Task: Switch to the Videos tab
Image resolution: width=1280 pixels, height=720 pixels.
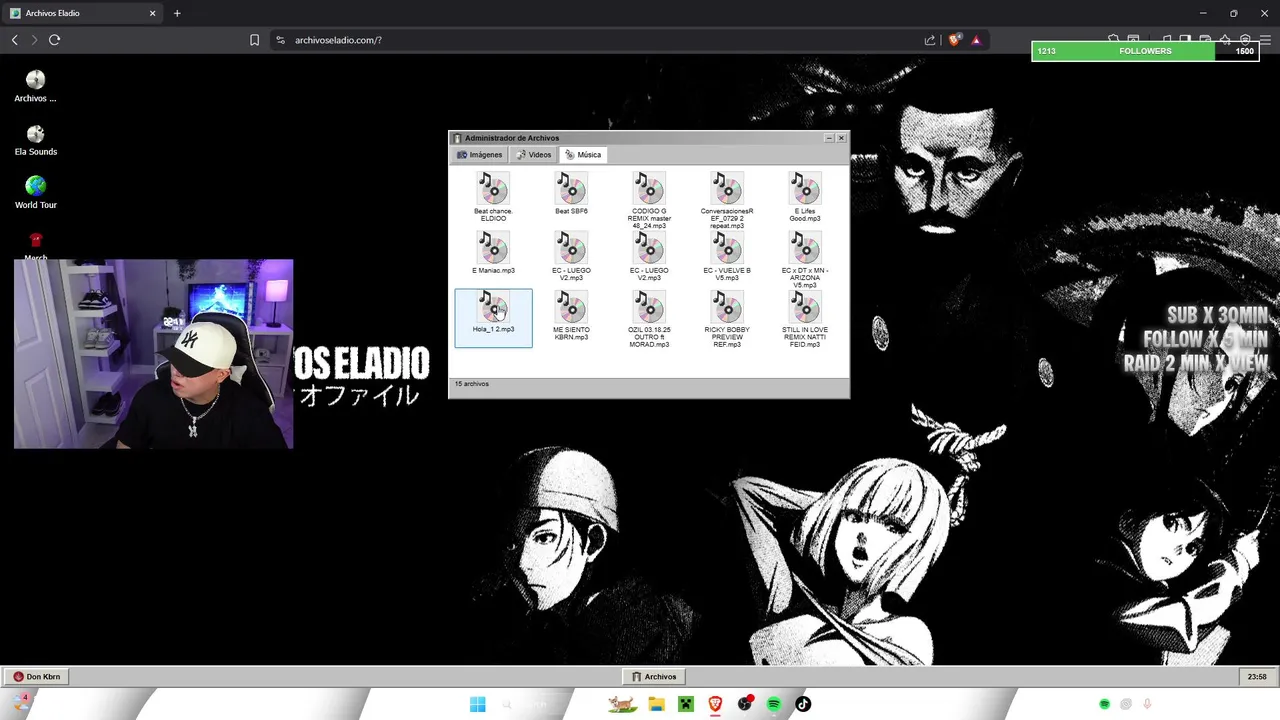Action: point(534,155)
